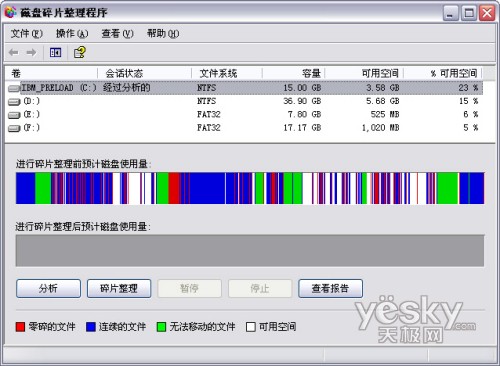Screen dimensions: 500x366
Task: Open the 帮助(H) menu
Action: coord(163,33)
